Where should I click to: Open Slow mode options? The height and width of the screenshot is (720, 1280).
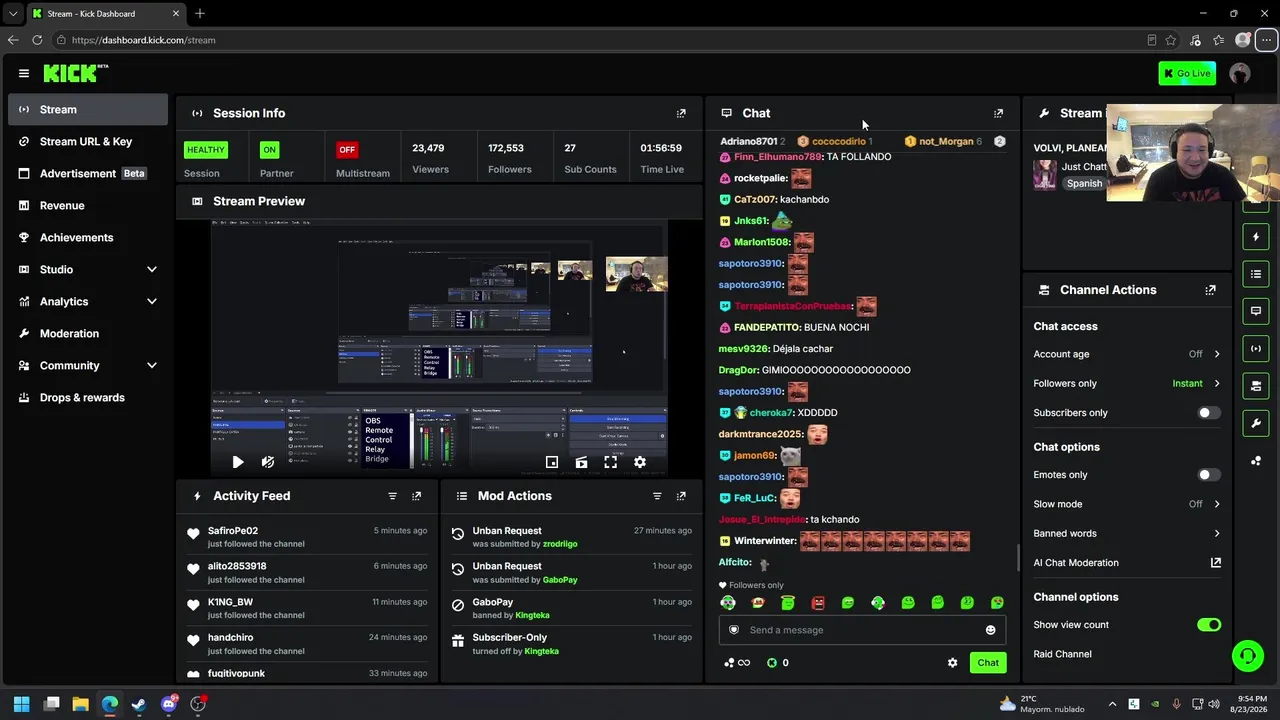coord(1127,504)
